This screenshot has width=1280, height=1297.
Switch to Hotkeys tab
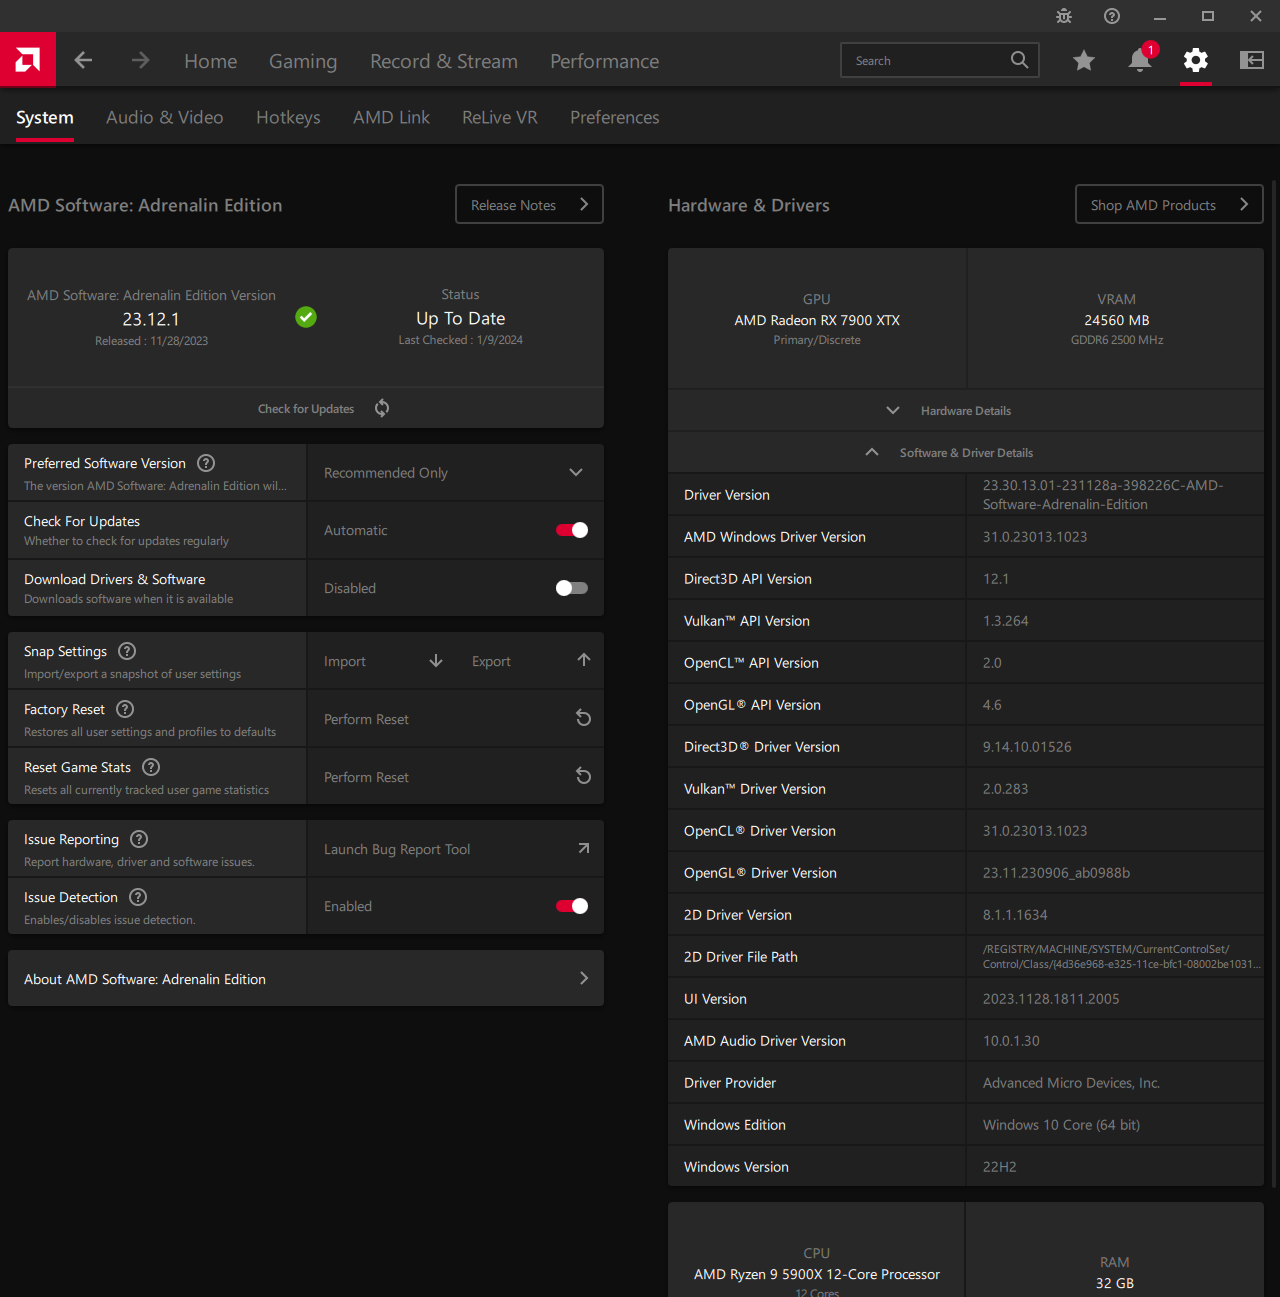point(288,117)
